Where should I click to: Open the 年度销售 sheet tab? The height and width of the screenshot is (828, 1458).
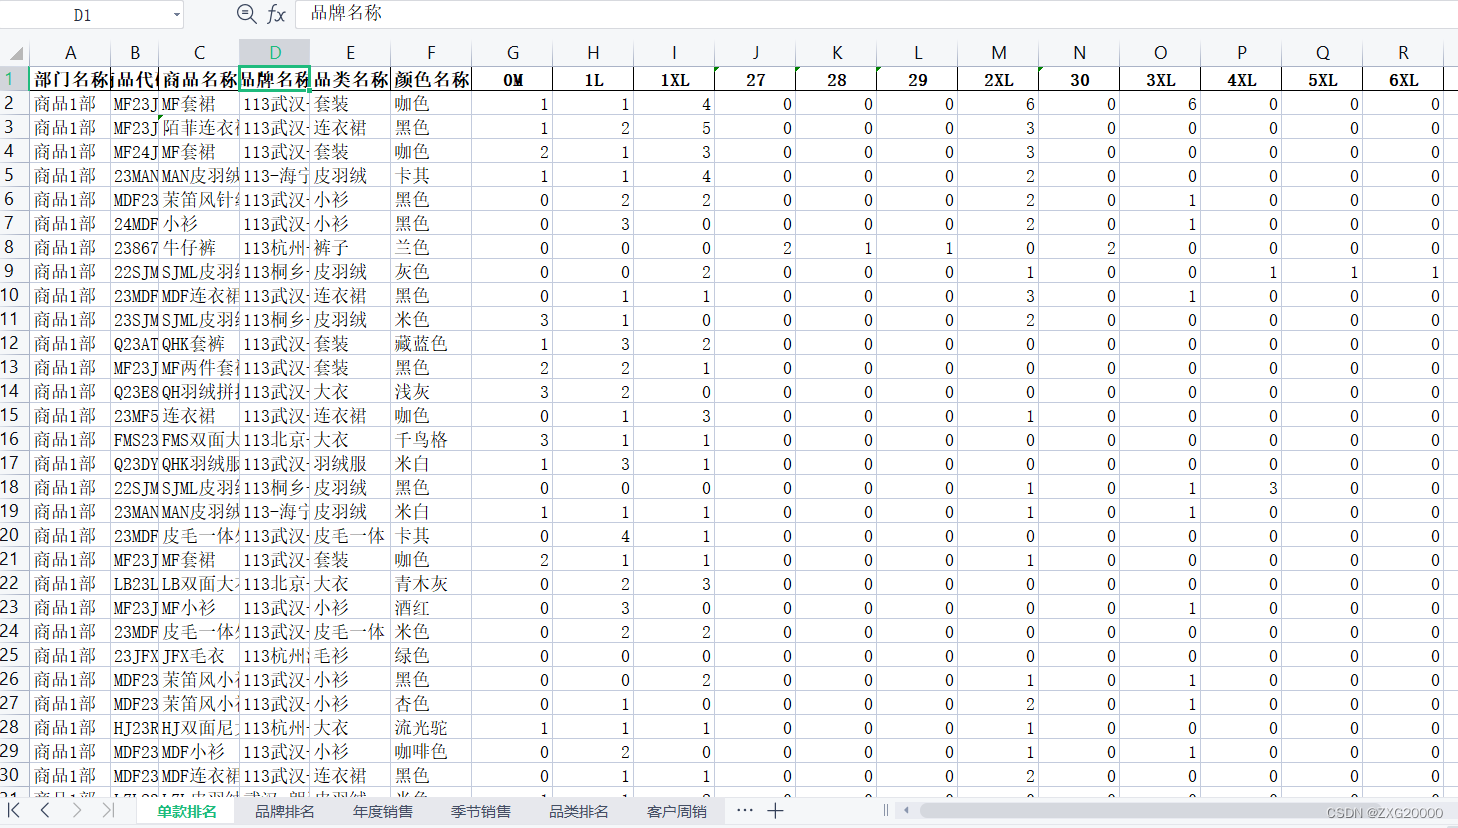point(382,811)
